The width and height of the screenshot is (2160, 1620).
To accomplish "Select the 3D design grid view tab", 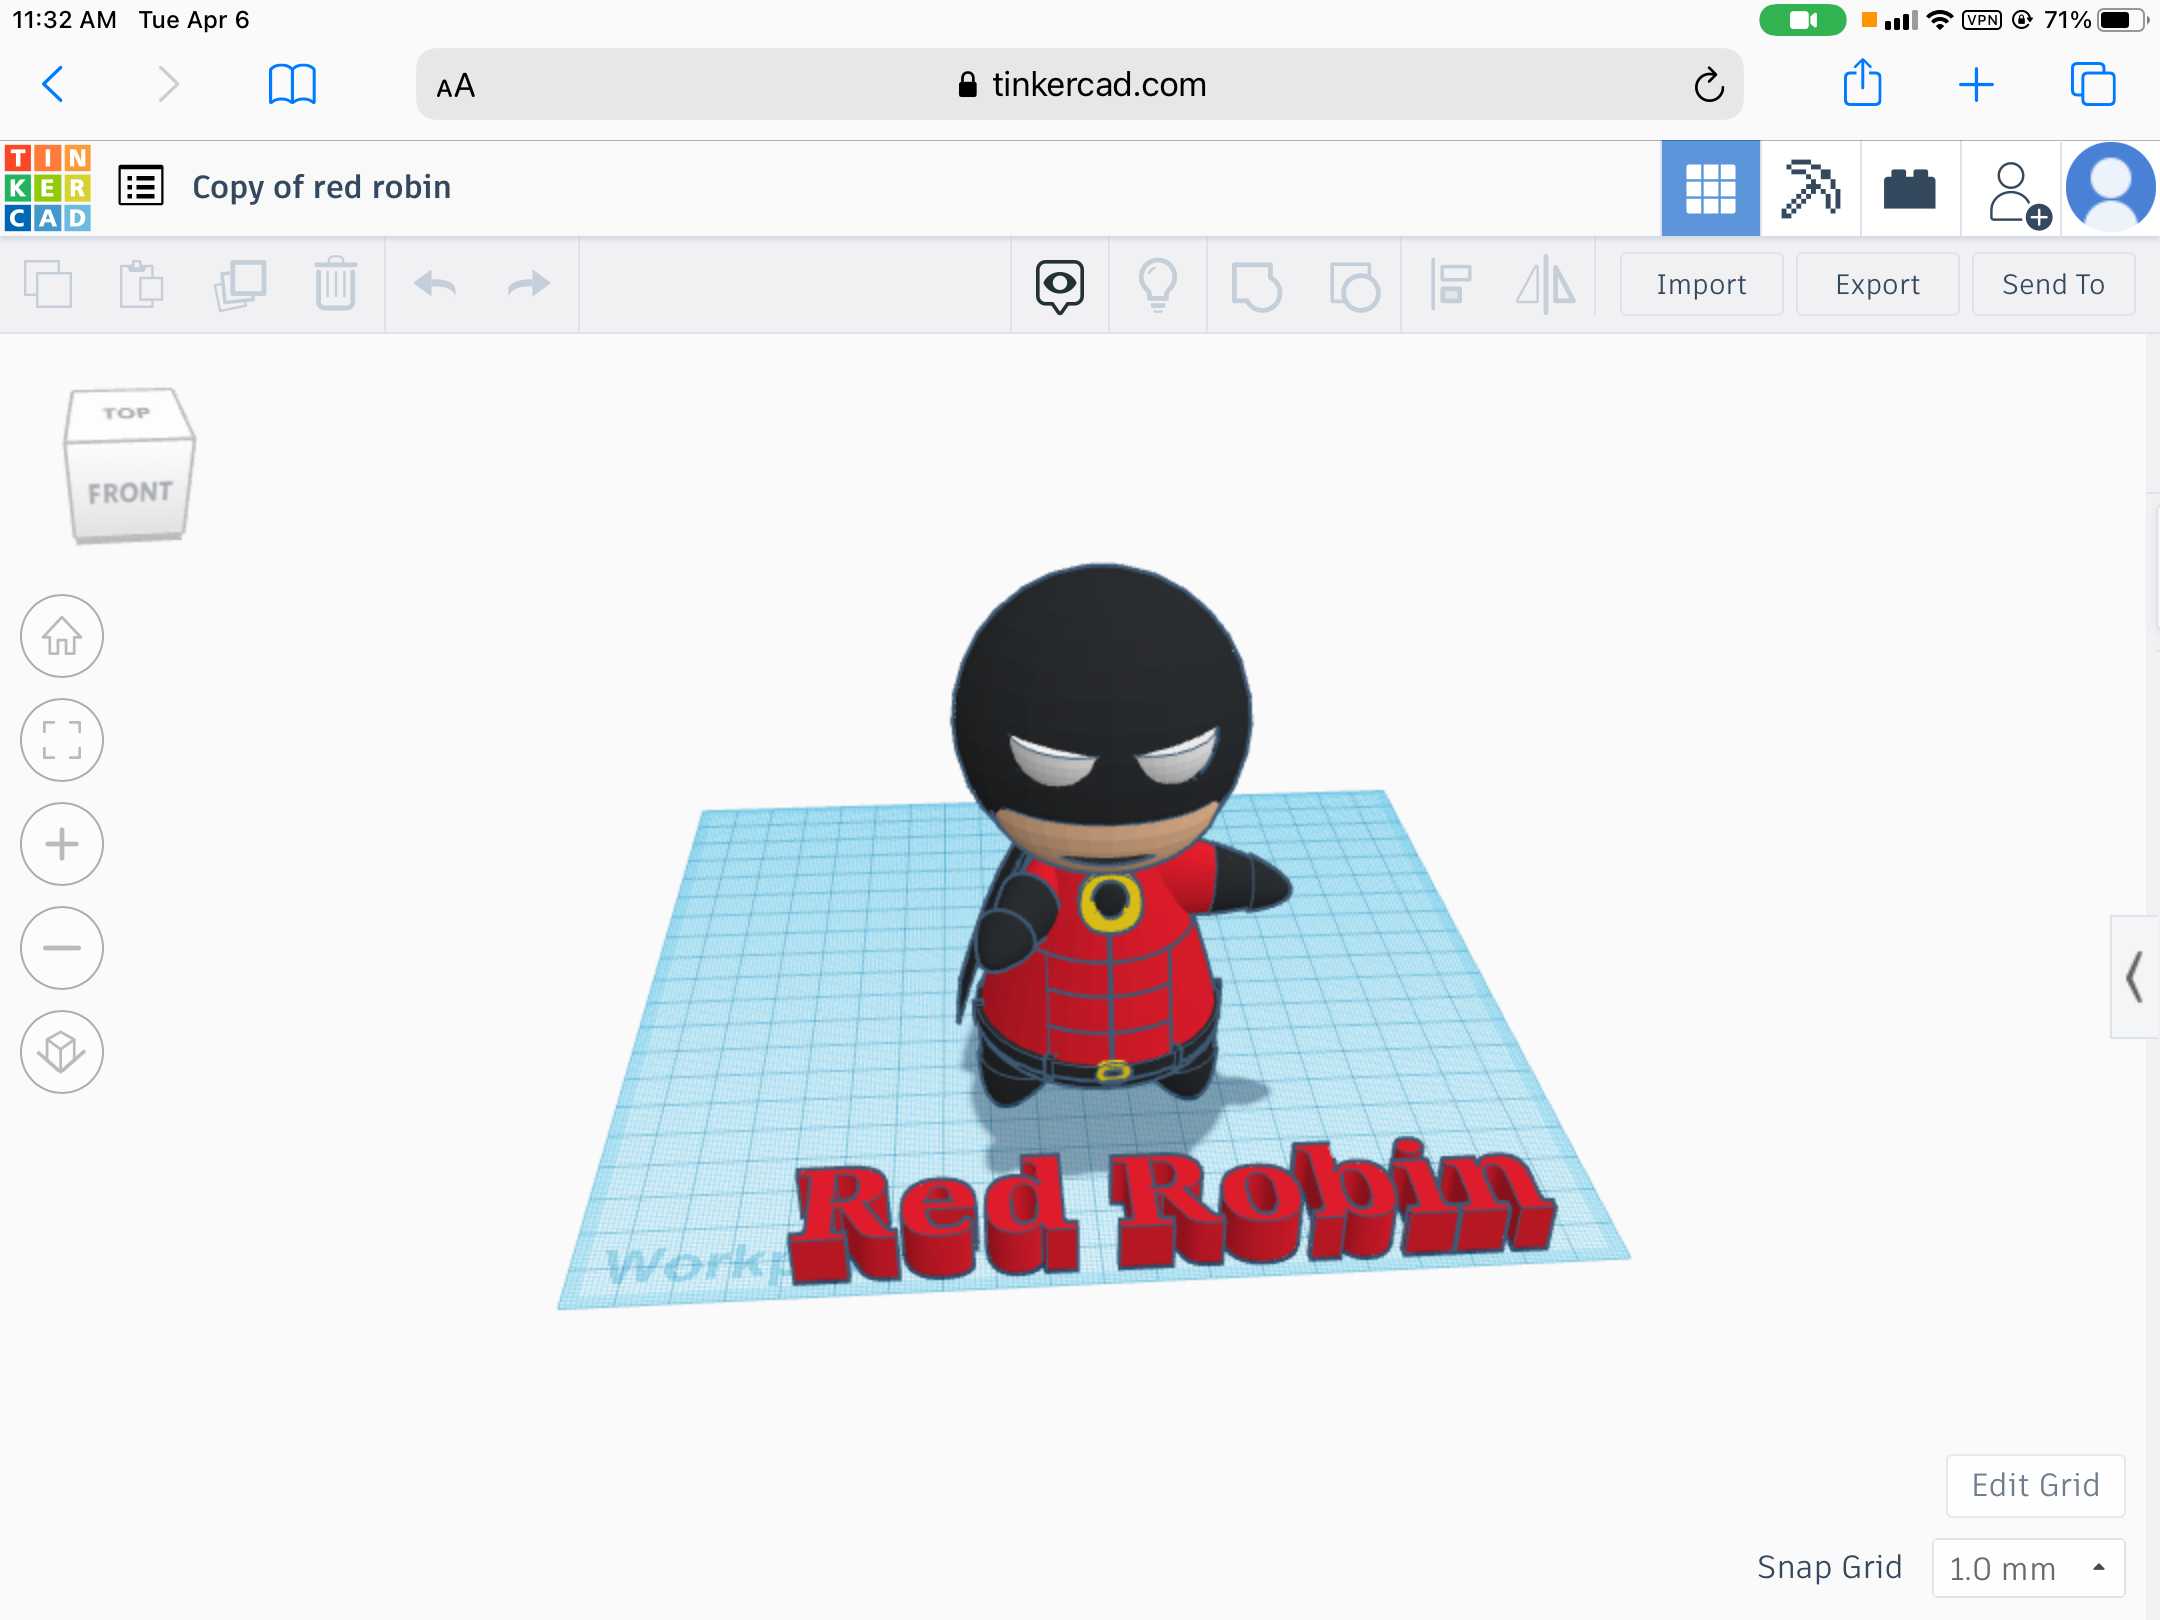I will (x=1710, y=188).
